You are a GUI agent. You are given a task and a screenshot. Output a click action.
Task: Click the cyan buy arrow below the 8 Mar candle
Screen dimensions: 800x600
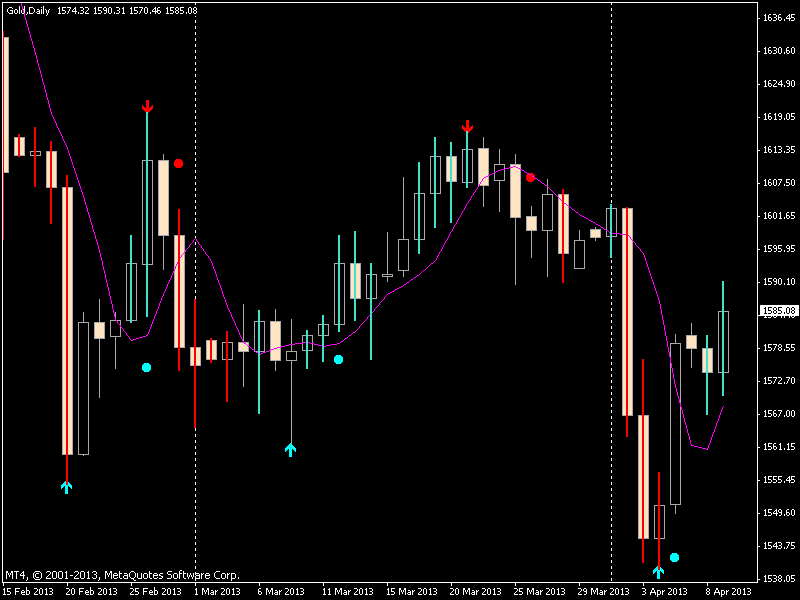point(291,449)
